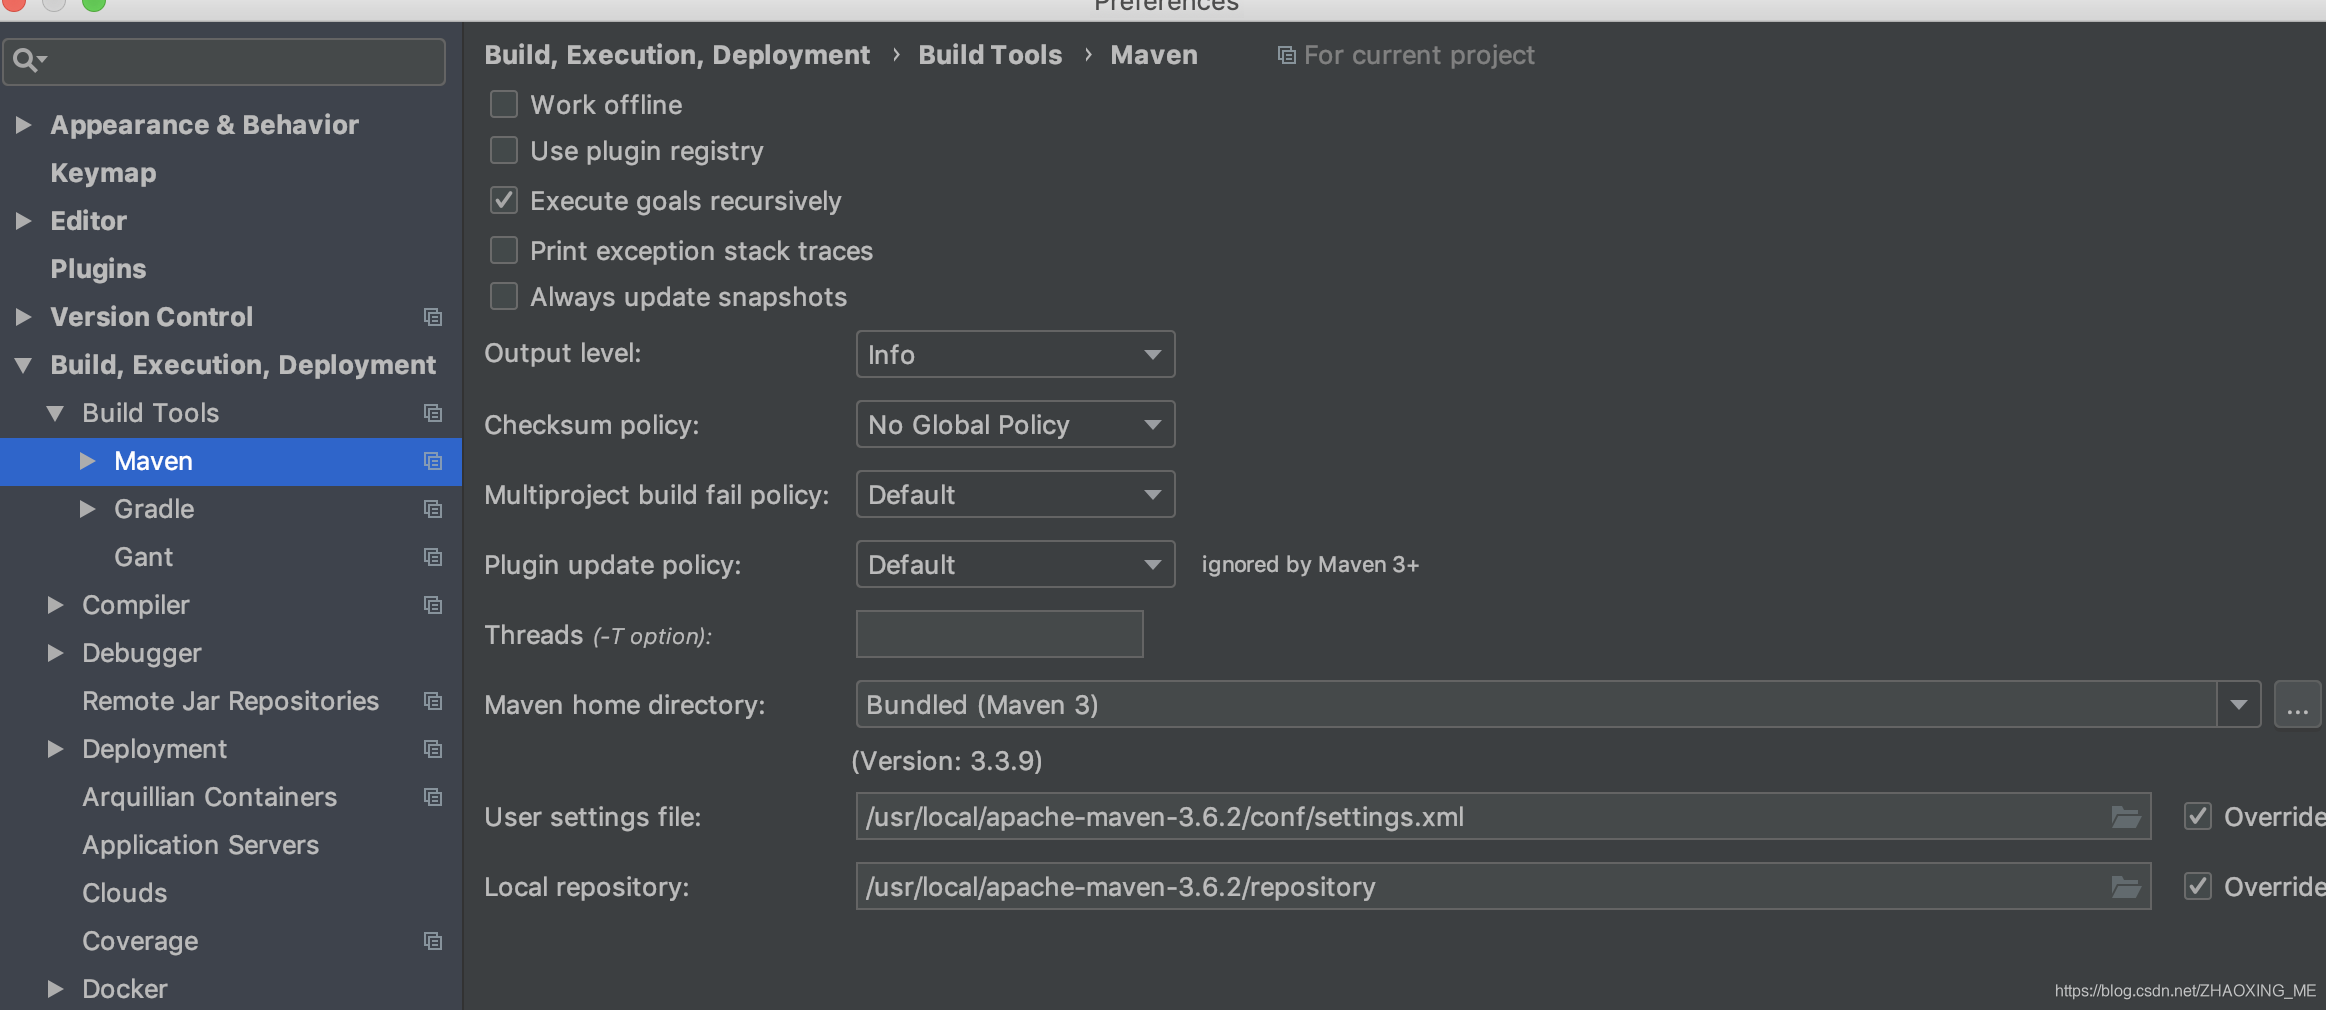Click project-level icon beside Arquillian Containers
The image size is (2326, 1010).
point(433,797)
